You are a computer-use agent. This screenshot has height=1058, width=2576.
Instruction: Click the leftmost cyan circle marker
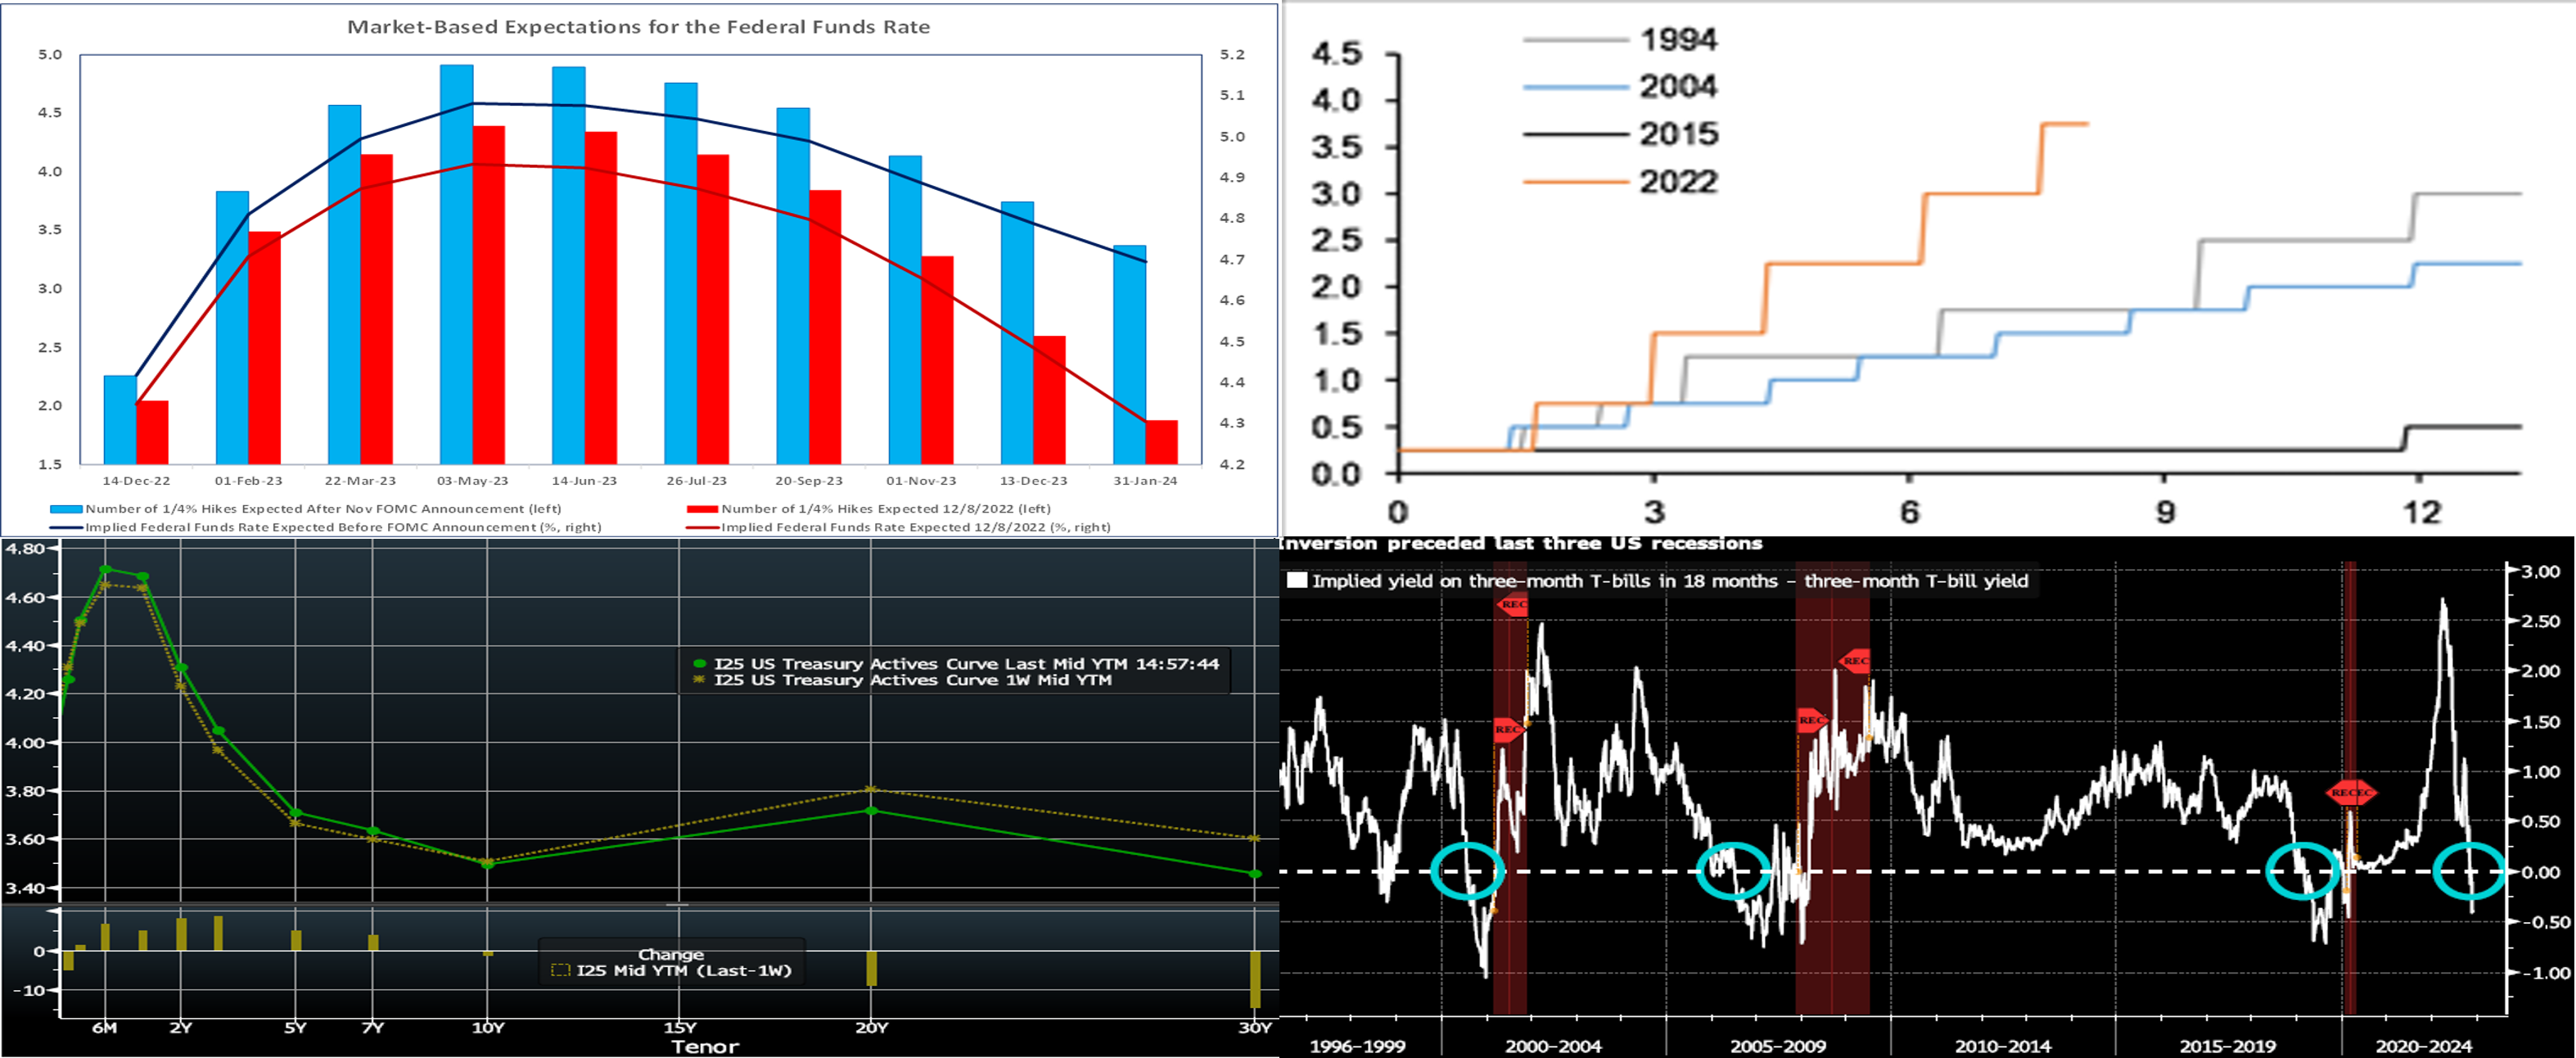click(x=1467, y=871)
